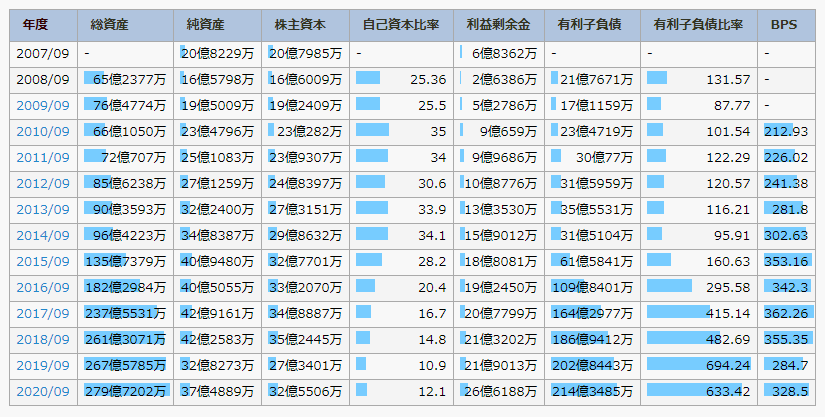Open the 2011/09 fiscal year link
This screenshot has width=825, height=417.
(x=43, y=158)
